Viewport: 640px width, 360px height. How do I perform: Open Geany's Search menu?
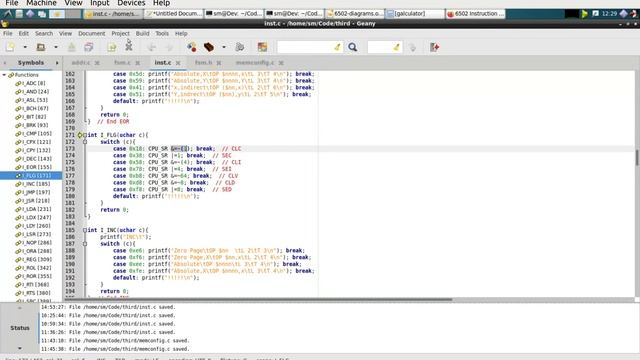(x=44, y=33)
